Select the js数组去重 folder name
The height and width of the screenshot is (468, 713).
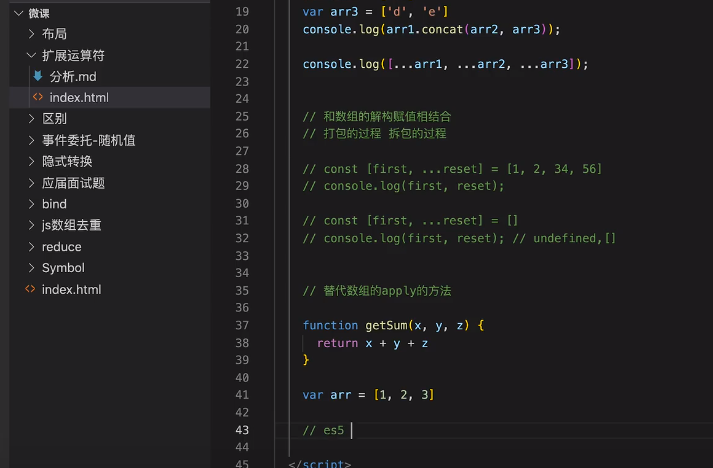point(71,225)
